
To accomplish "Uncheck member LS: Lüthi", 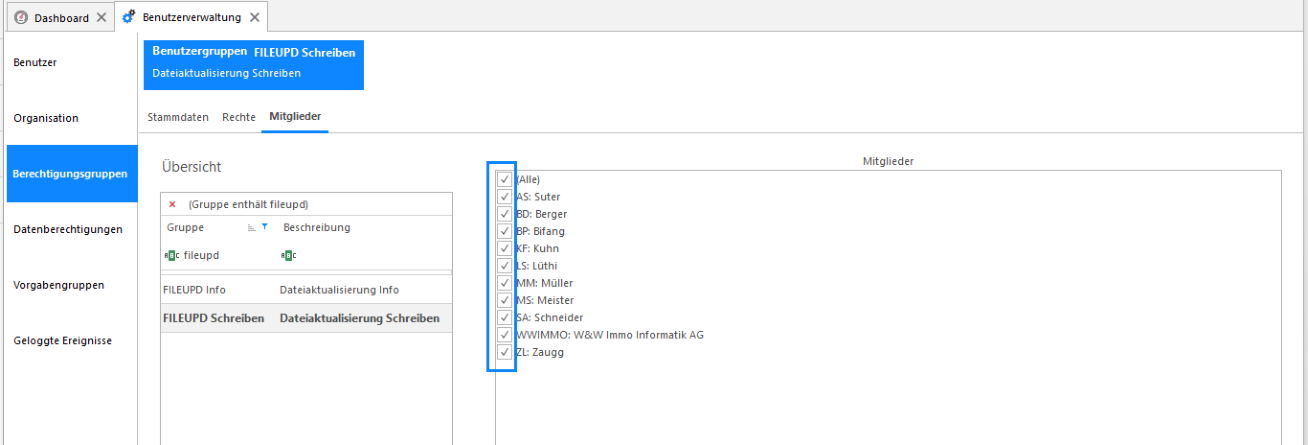I will coord(504,265).
